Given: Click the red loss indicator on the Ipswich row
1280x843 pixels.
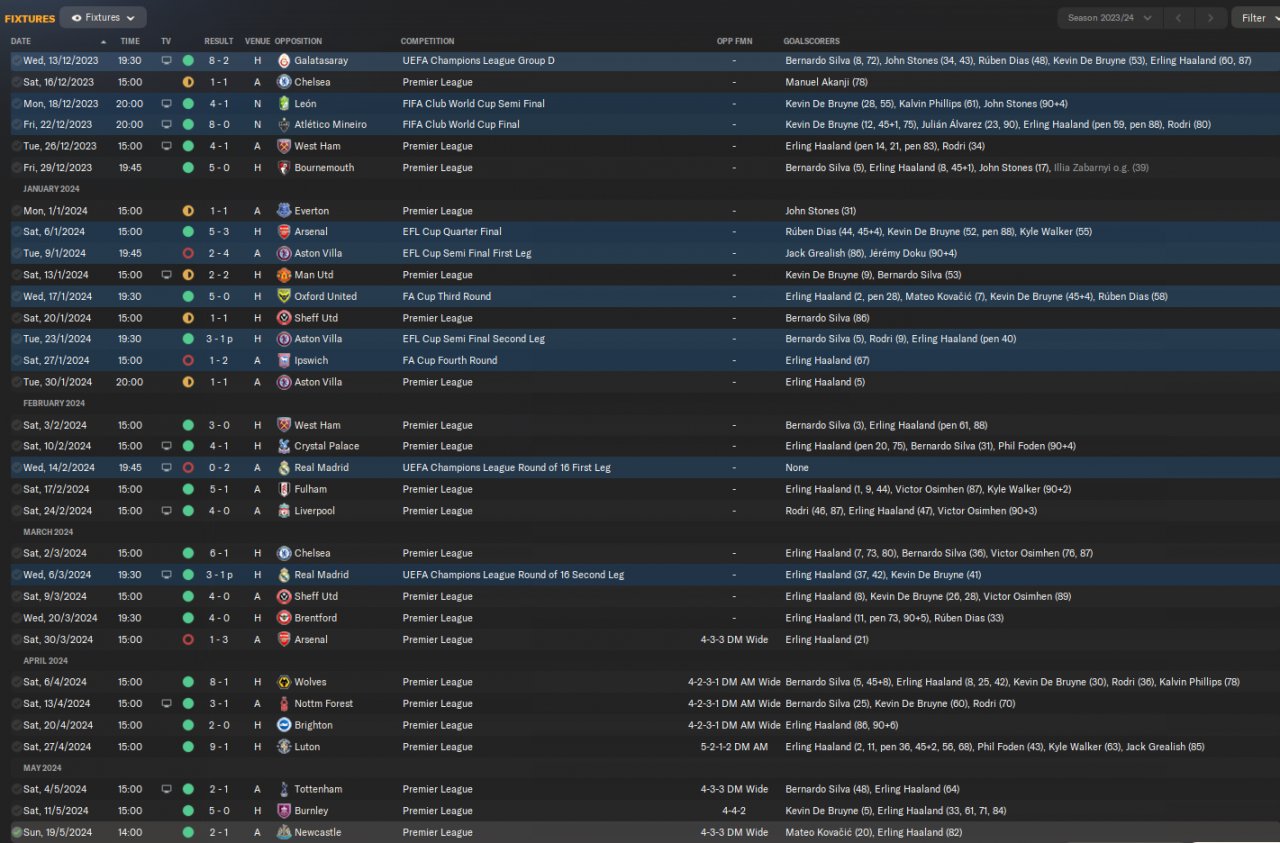Looking at the screenshot, I should (188, 361).
